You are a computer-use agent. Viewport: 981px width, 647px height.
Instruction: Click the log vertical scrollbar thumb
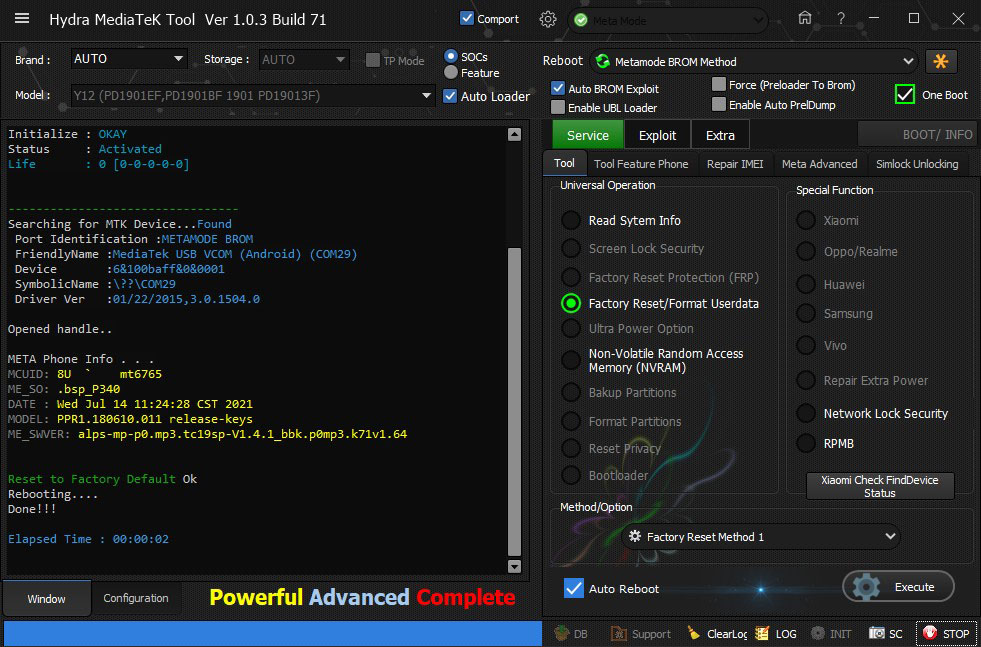514,401
